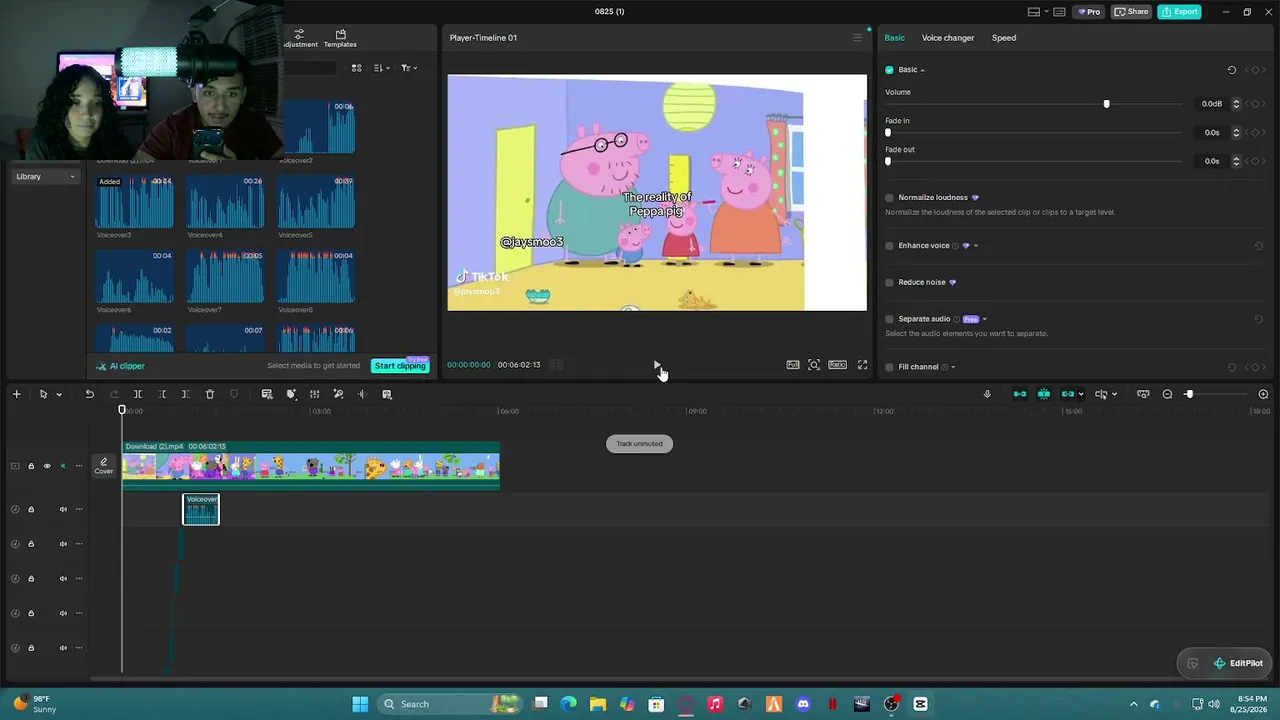Open Discord from the taskbar

(x=803, y=704)
